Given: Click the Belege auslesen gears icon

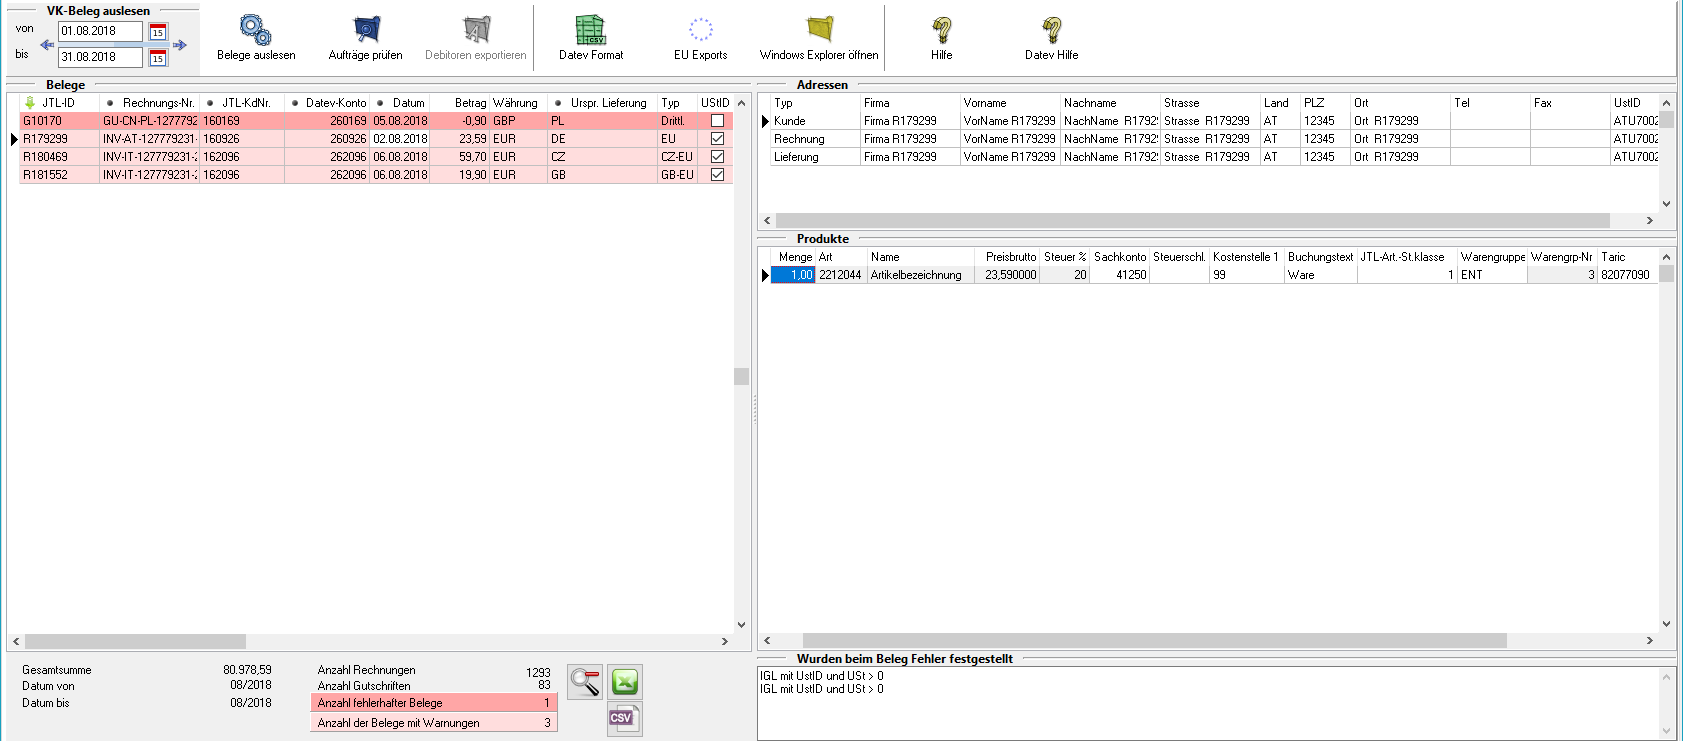Looking at the screenshot, I should (x=255, y=30).
